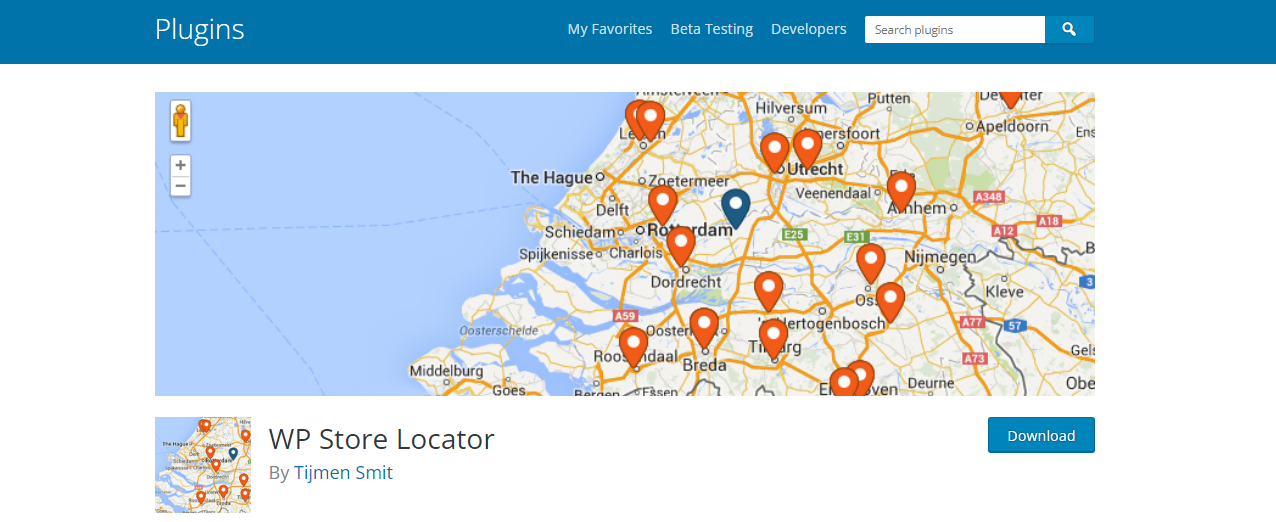Image resolution: width=1276 pixels, height=522 pixels.
Task: Go to the Developers page
Action: click(809, 29)
